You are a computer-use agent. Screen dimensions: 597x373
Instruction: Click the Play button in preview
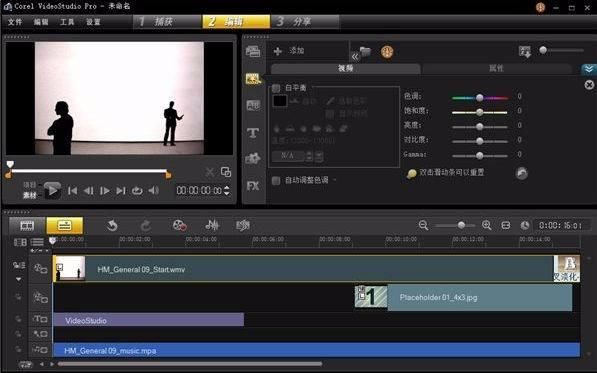click(52, 190)
